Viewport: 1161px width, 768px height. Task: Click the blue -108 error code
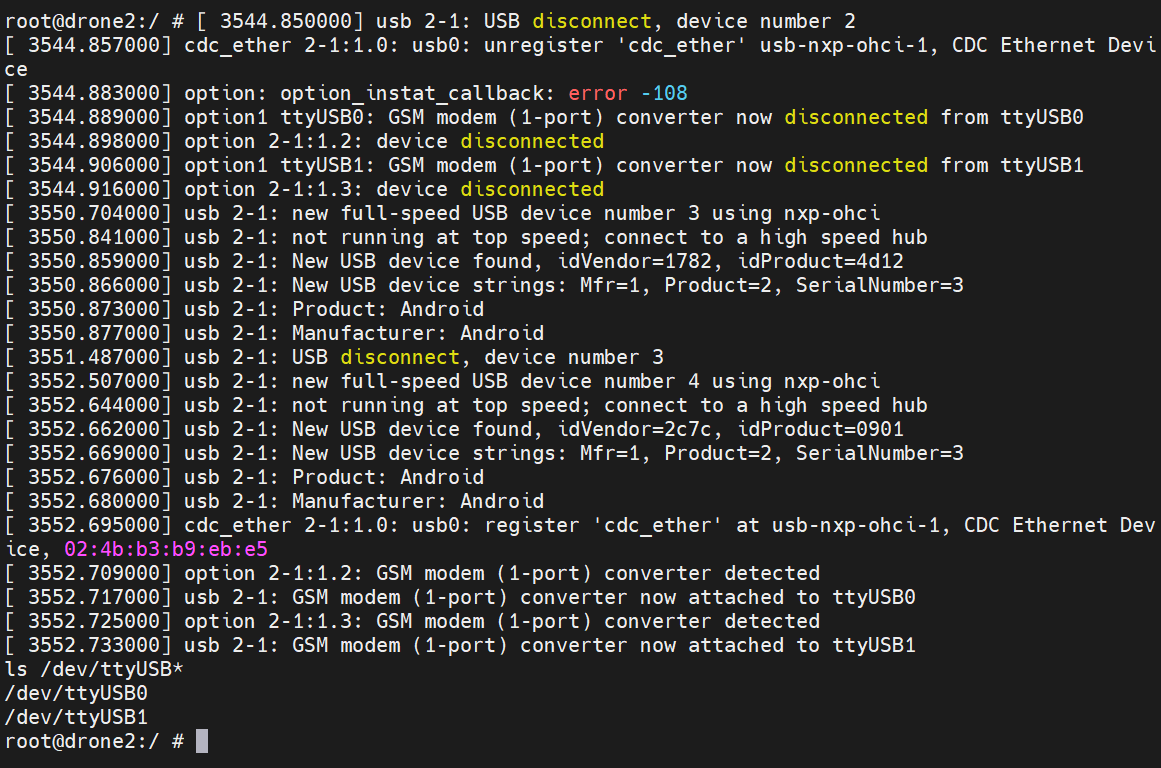(664, 93)
